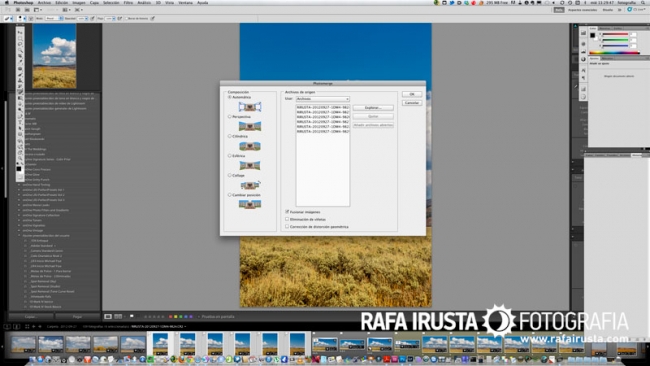Confirm Photomerge with the OK button
Viewport: 650px width, 366px height.
[x=412, y=94]
